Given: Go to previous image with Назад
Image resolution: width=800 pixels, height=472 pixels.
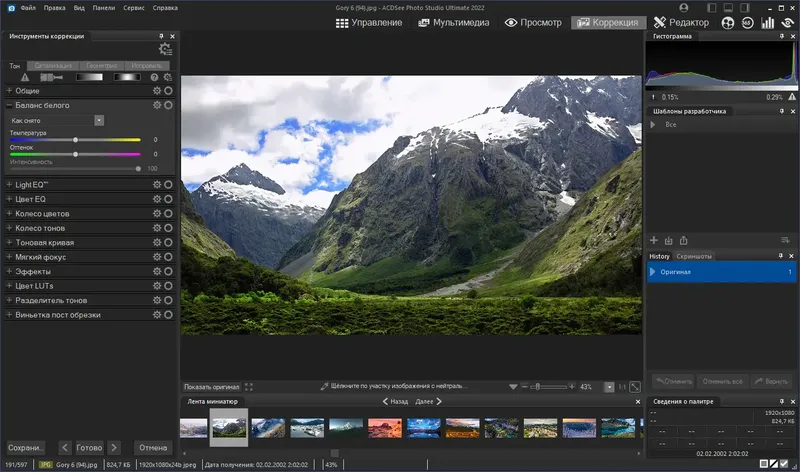Looking at the screenshot, I should (396, 402).
